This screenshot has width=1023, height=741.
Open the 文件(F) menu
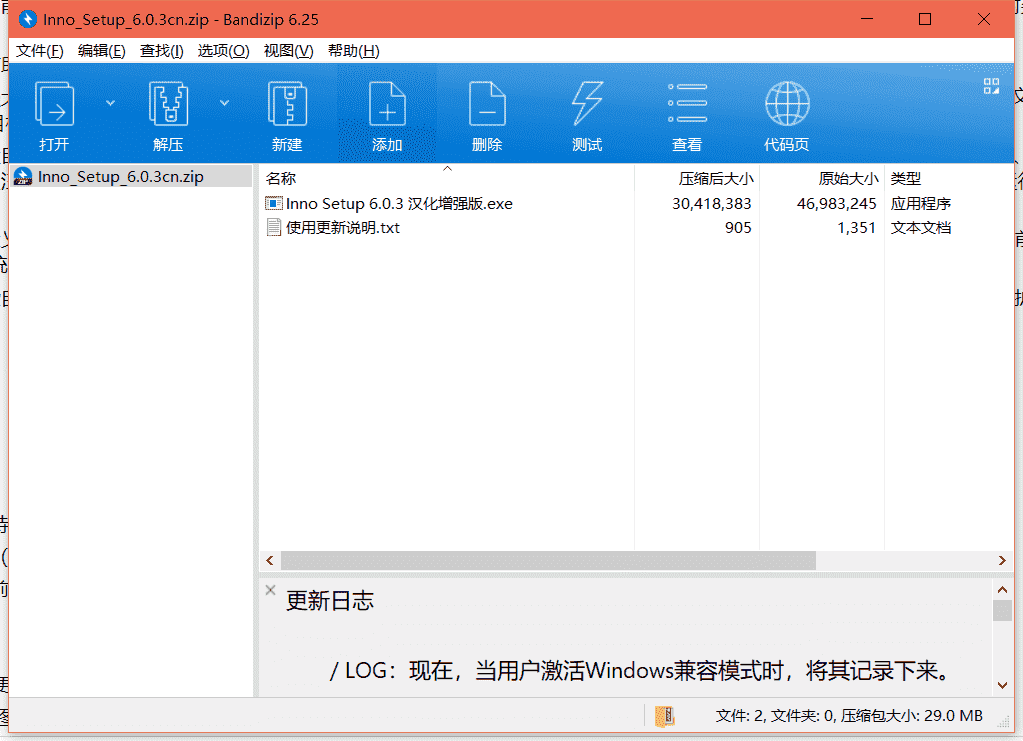[40, 51]
